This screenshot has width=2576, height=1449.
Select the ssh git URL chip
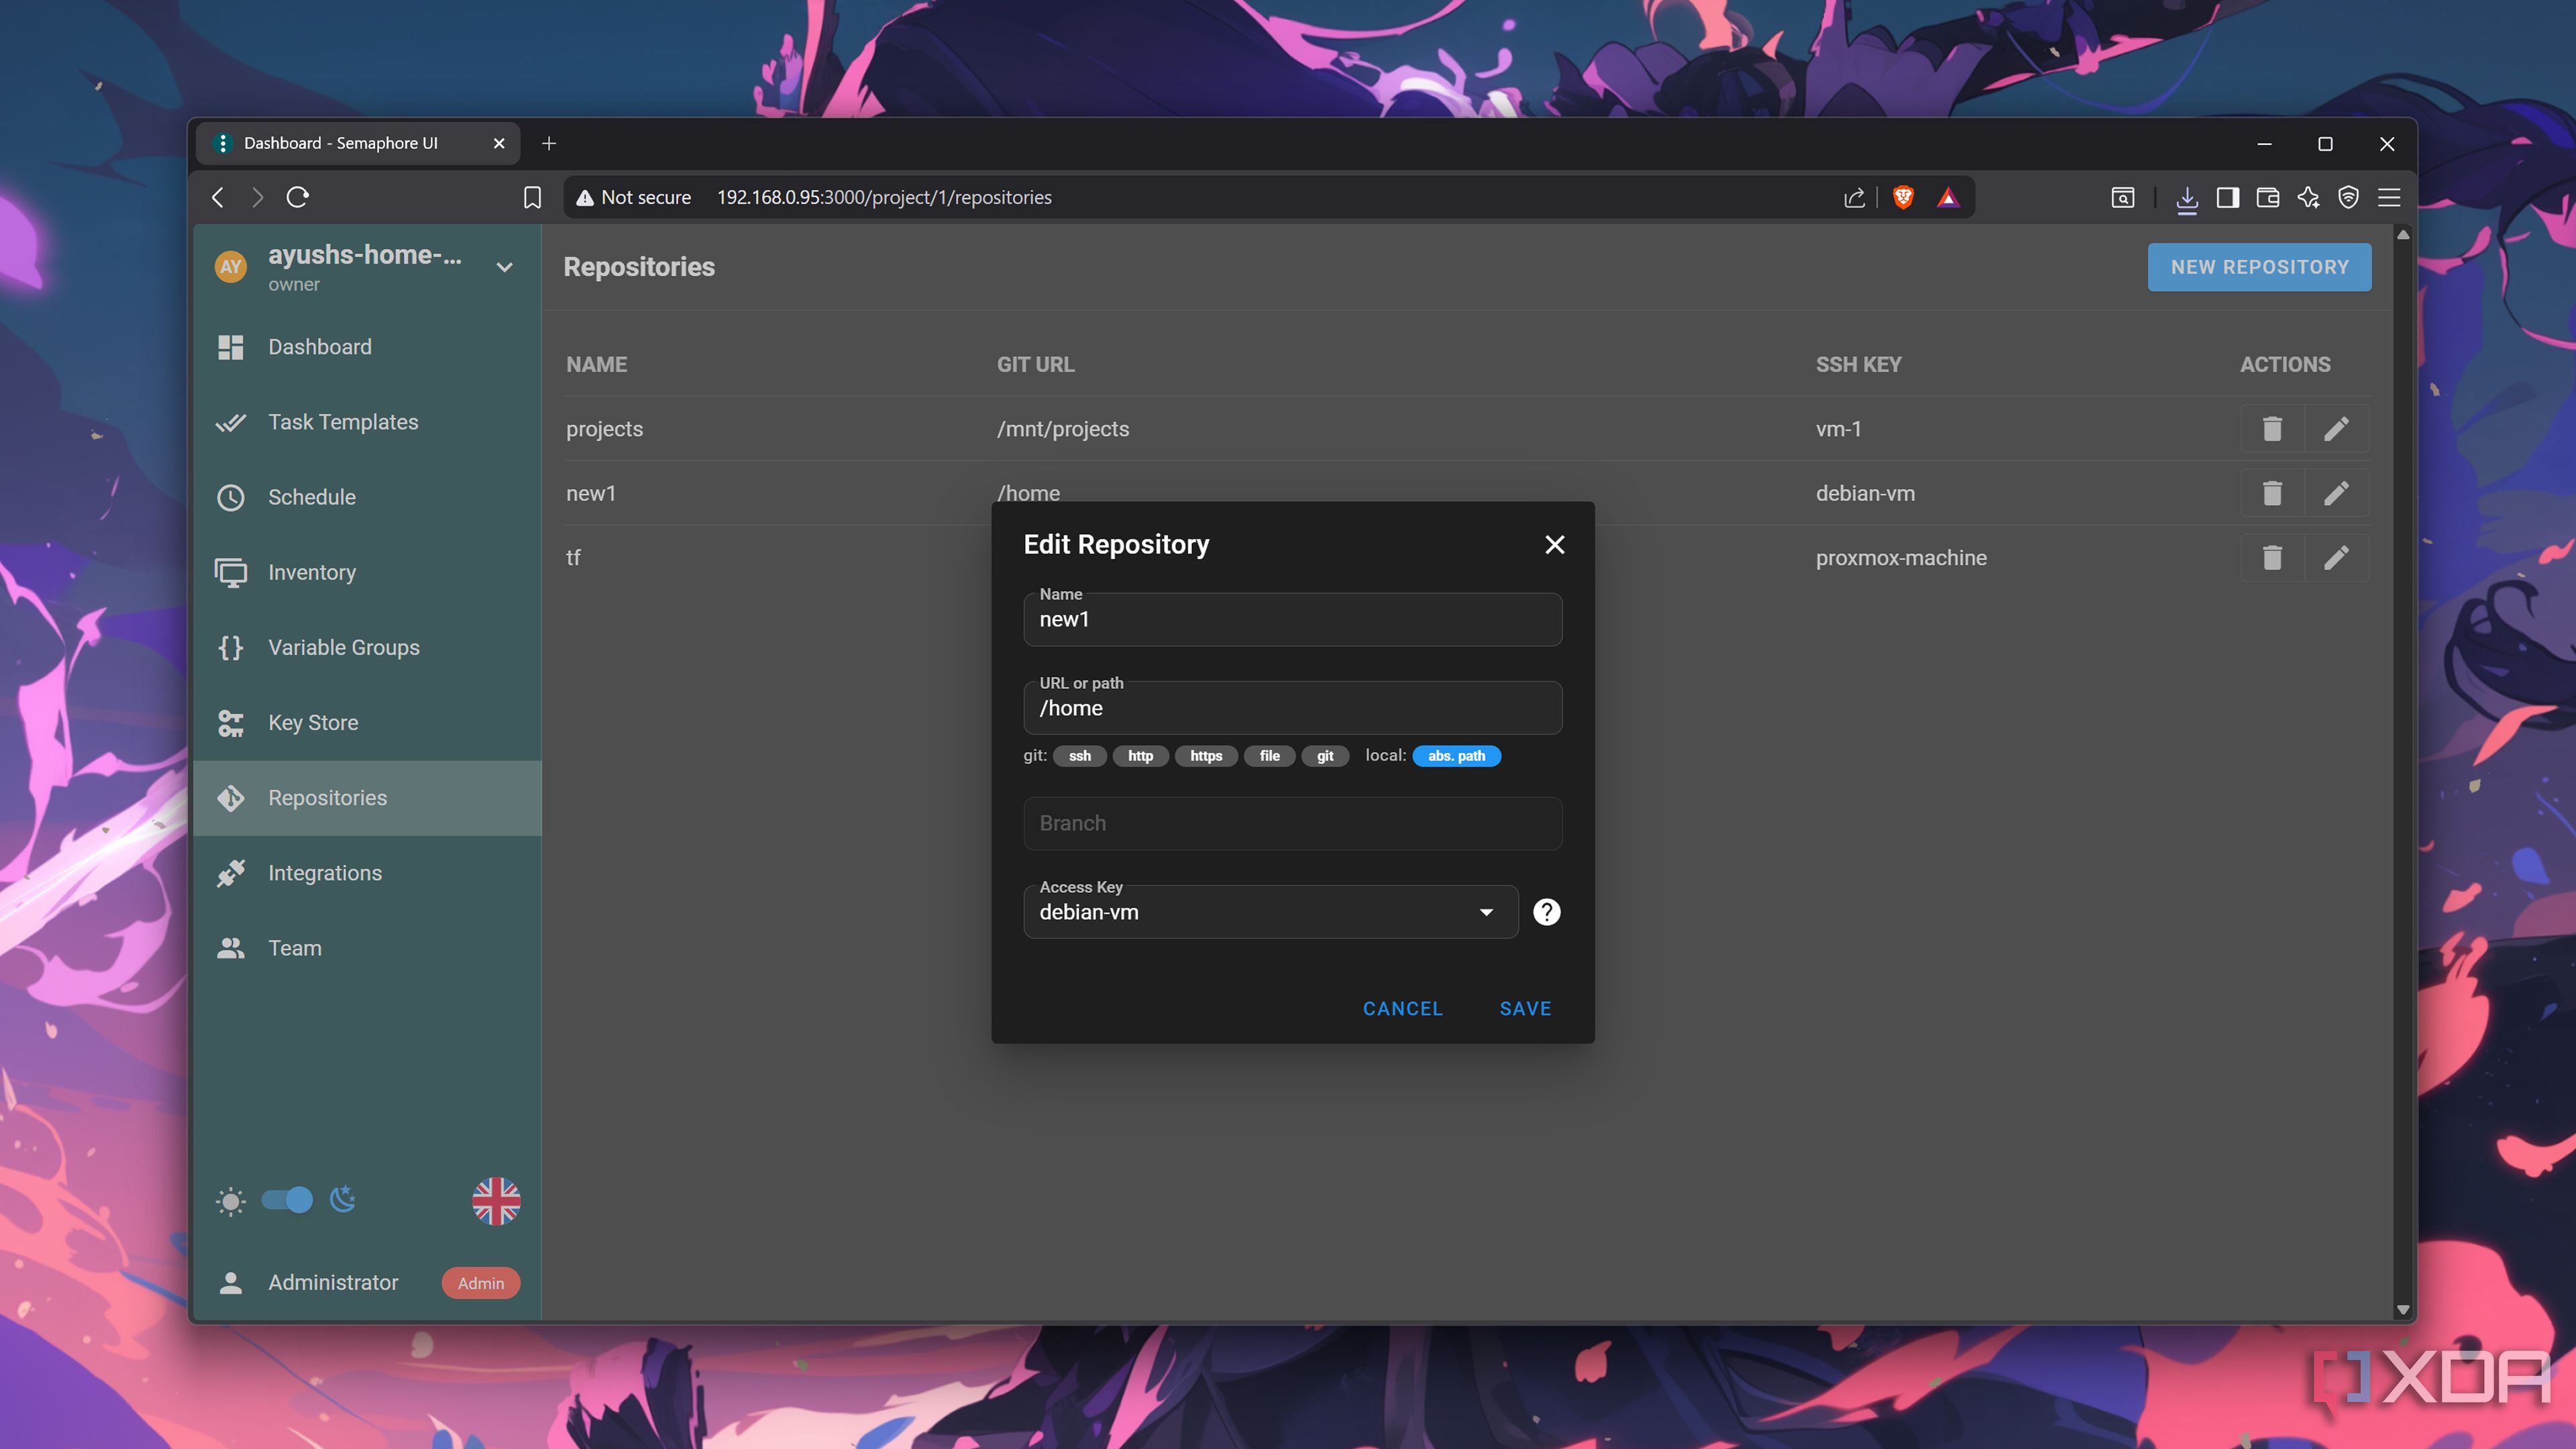[x=1079, y=756]
